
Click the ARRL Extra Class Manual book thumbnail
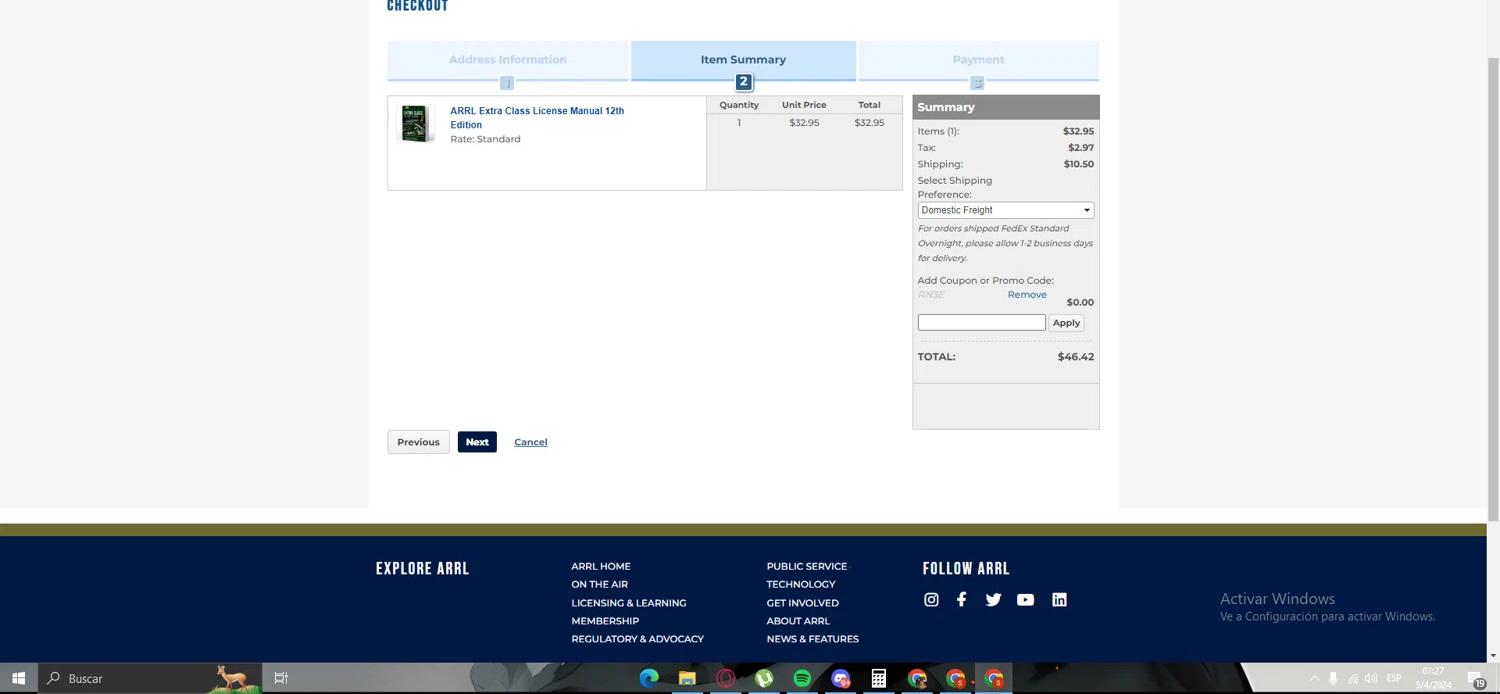click(x=415, y=123)
